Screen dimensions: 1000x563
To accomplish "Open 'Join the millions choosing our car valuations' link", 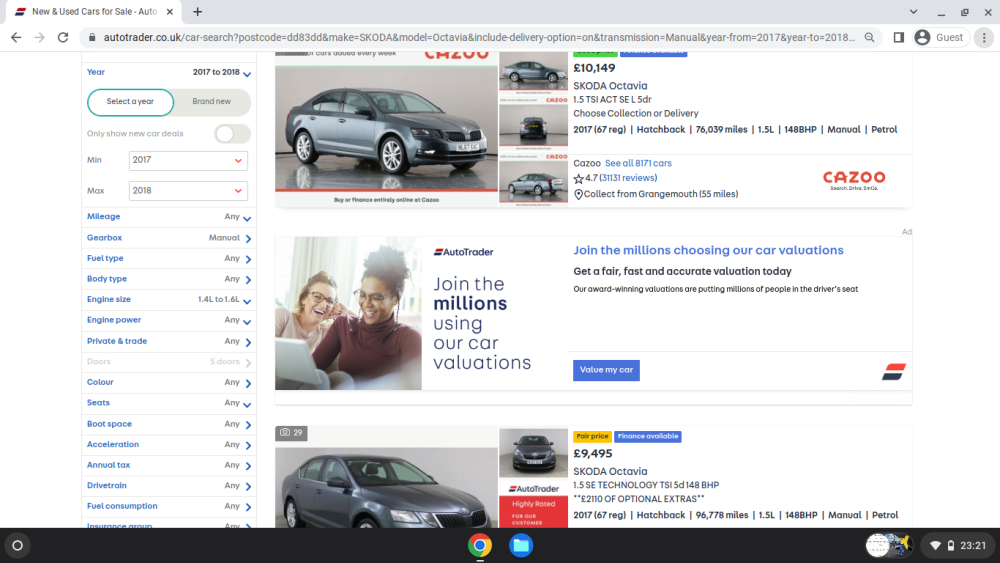I will (x=708, y=251).
